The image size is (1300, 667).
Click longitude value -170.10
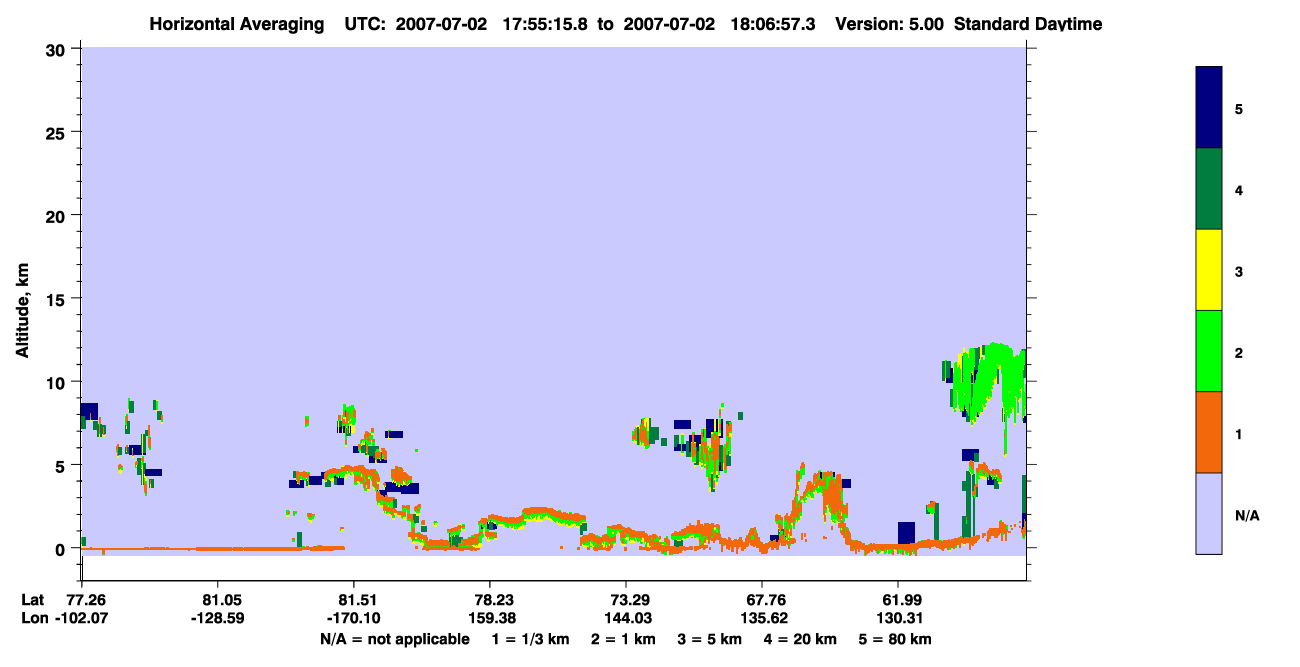pyautogui.click(x=353, y=619)
